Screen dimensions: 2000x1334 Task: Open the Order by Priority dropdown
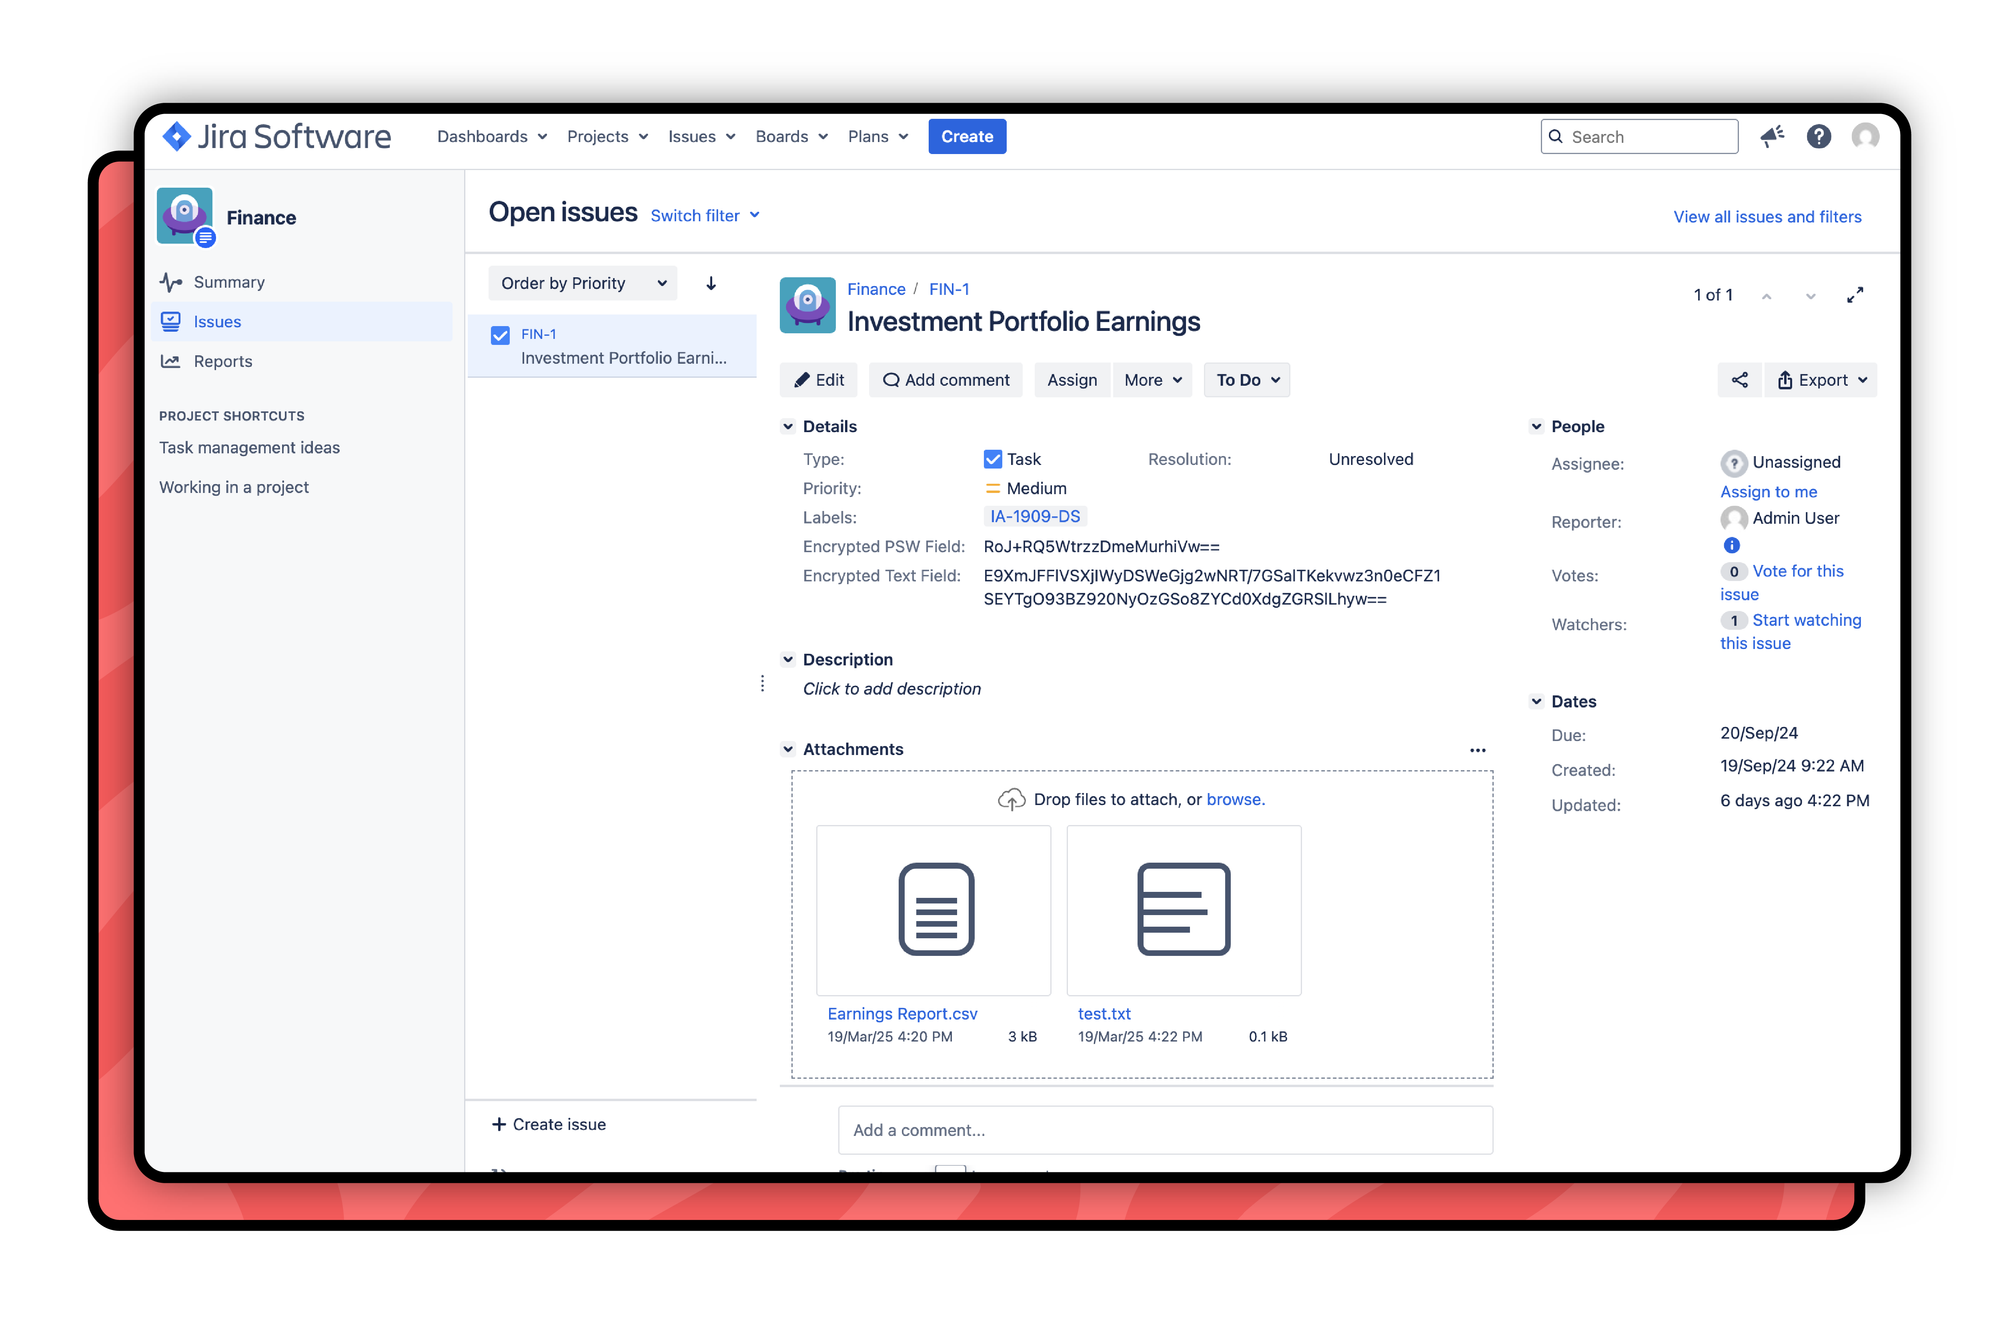583,283
